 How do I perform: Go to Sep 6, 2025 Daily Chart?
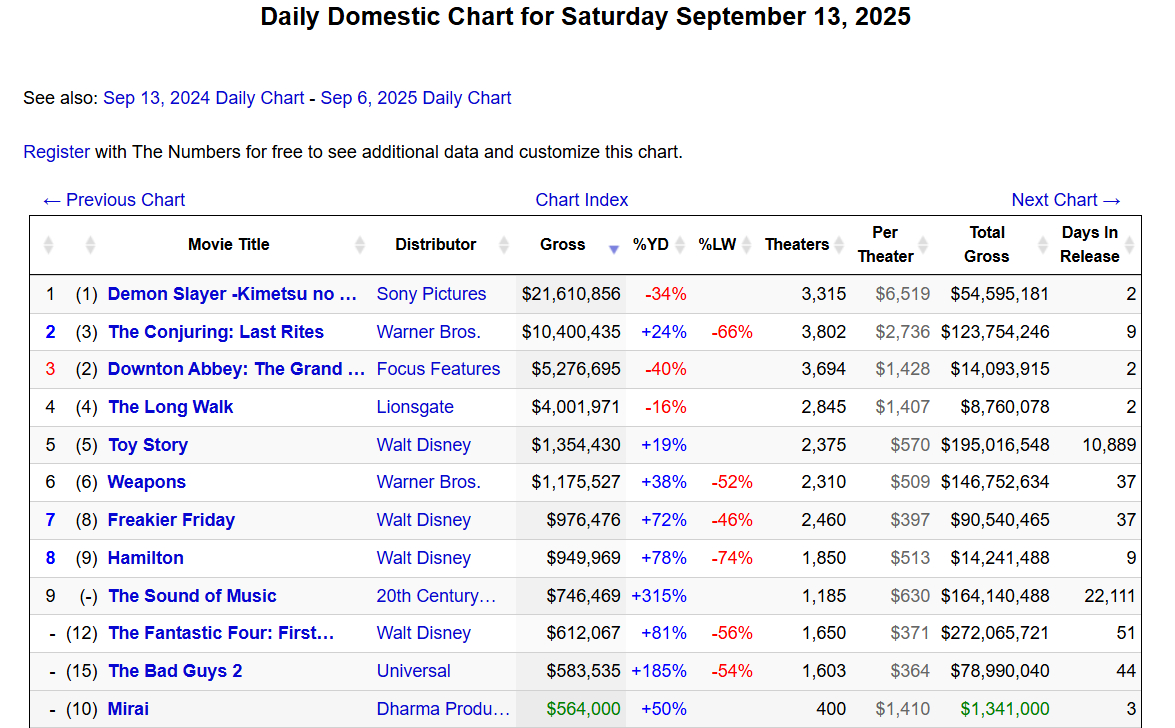[x=416, y=98]
